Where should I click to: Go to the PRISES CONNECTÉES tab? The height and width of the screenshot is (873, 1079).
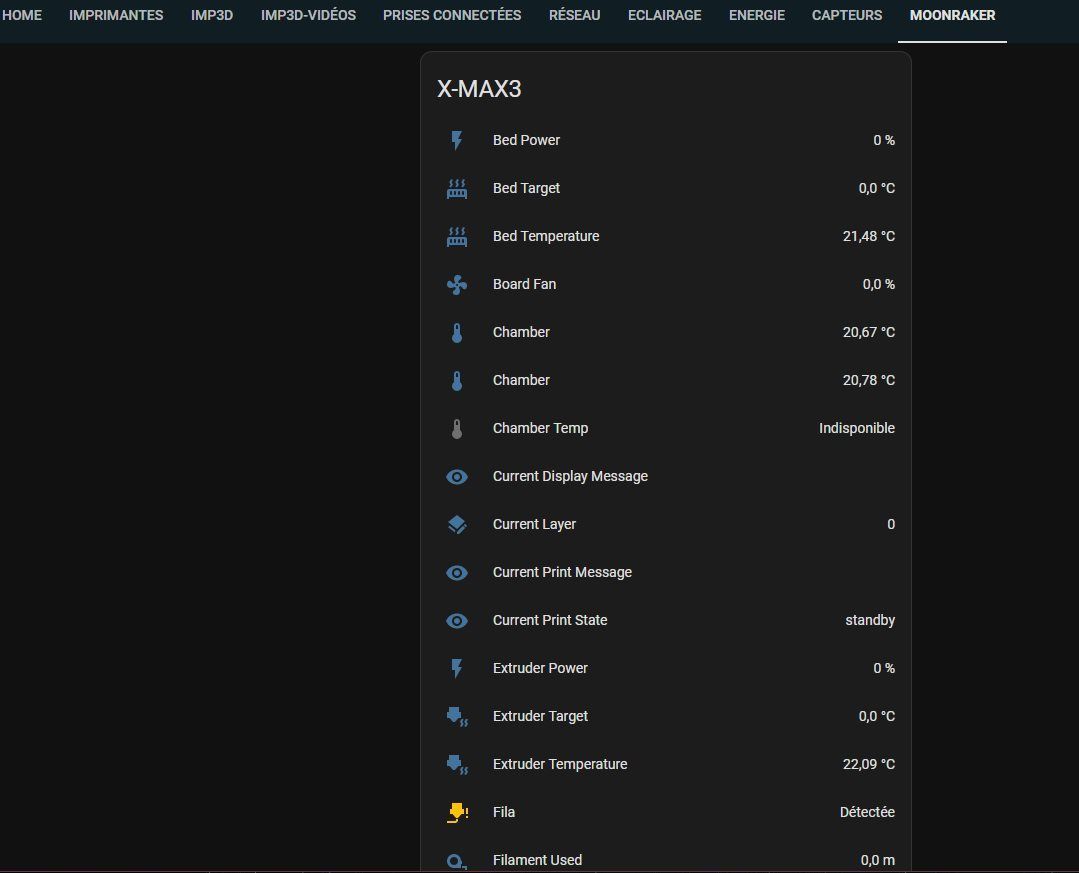click(452, 15)
